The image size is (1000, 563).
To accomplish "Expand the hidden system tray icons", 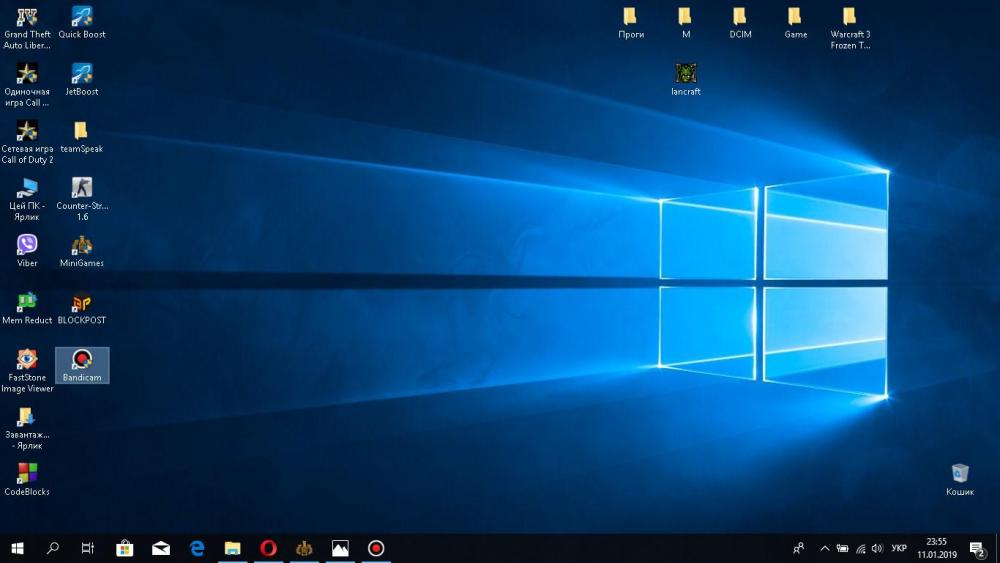I will pos(825,548).
